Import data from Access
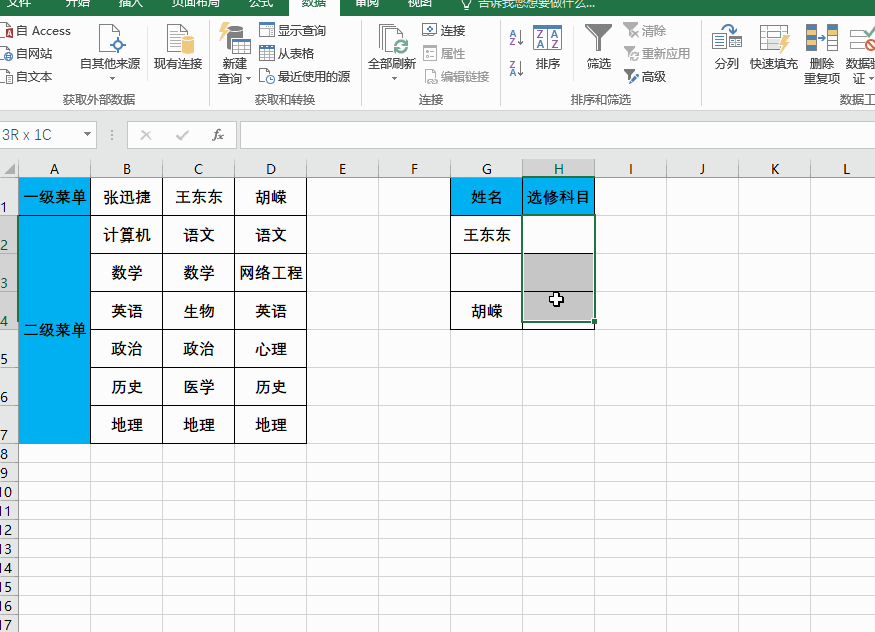This screenshot has height=632, width=875. tap(36, 31)
